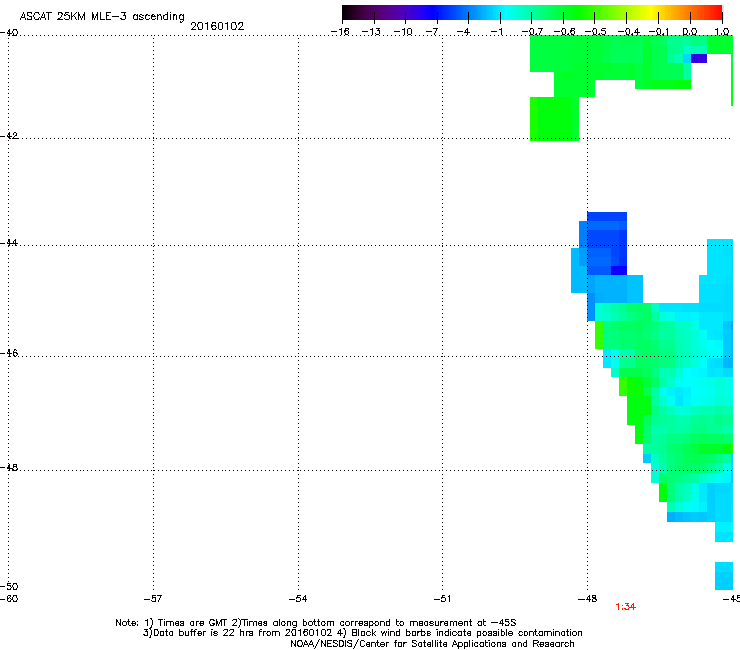The height and width of the screenshot is (650, 740).
Task: Click the isolated cyan data block near latitude -50
Action: click(723, 575)
